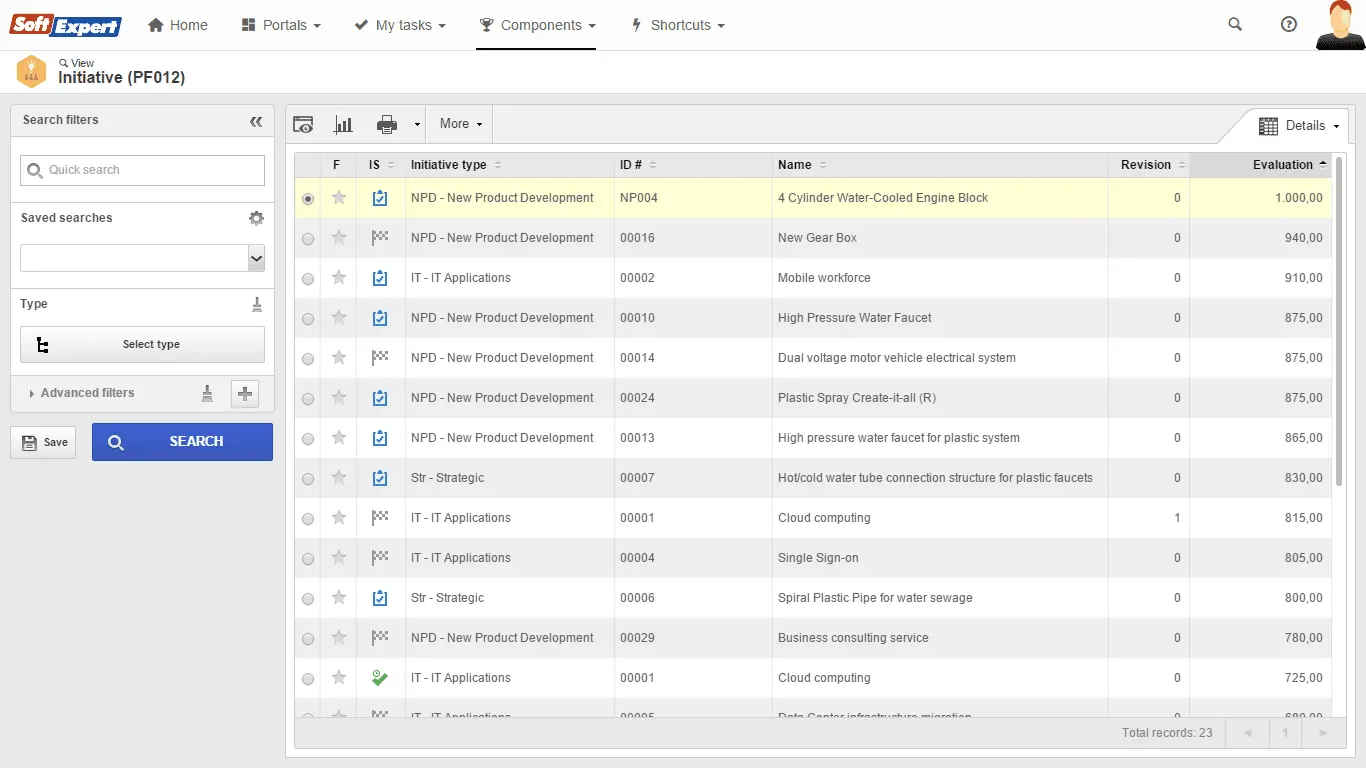Open saved searches gear settings
The height and width of the screenshot is (768, 1366).
click(x=256, y=218)
